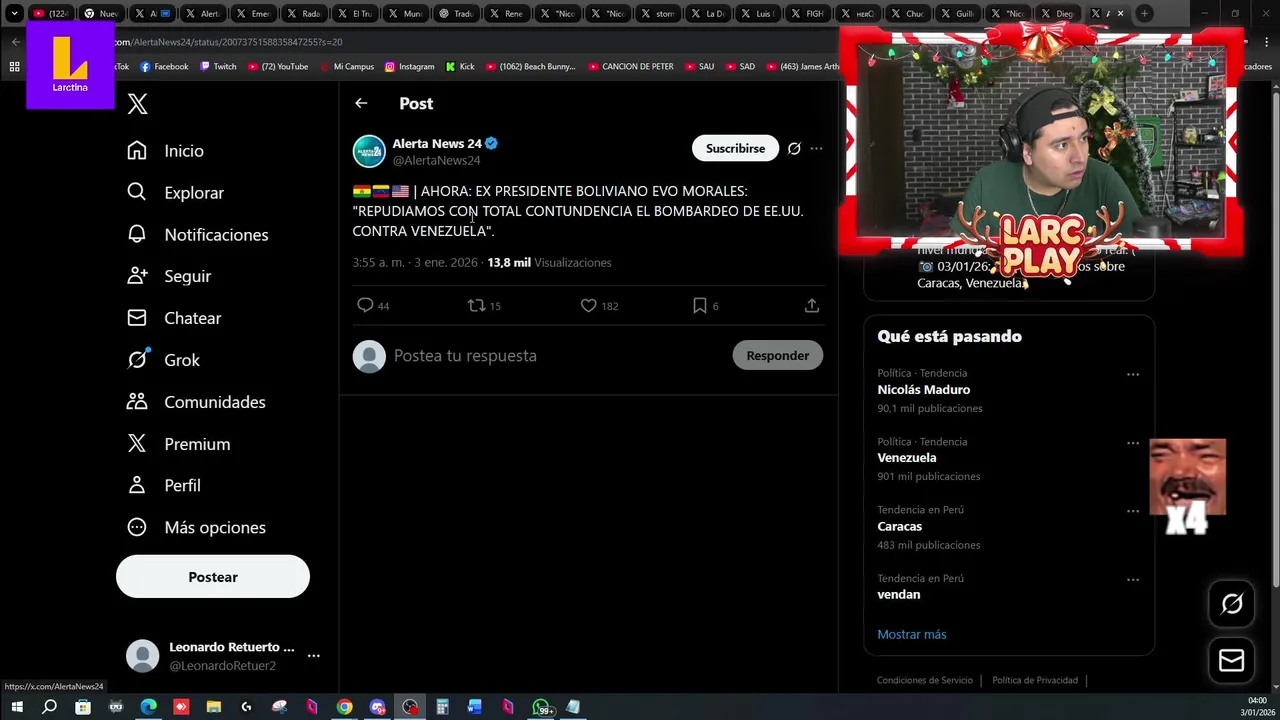Open Política de Privacidad link

[x=1035, y=680]
